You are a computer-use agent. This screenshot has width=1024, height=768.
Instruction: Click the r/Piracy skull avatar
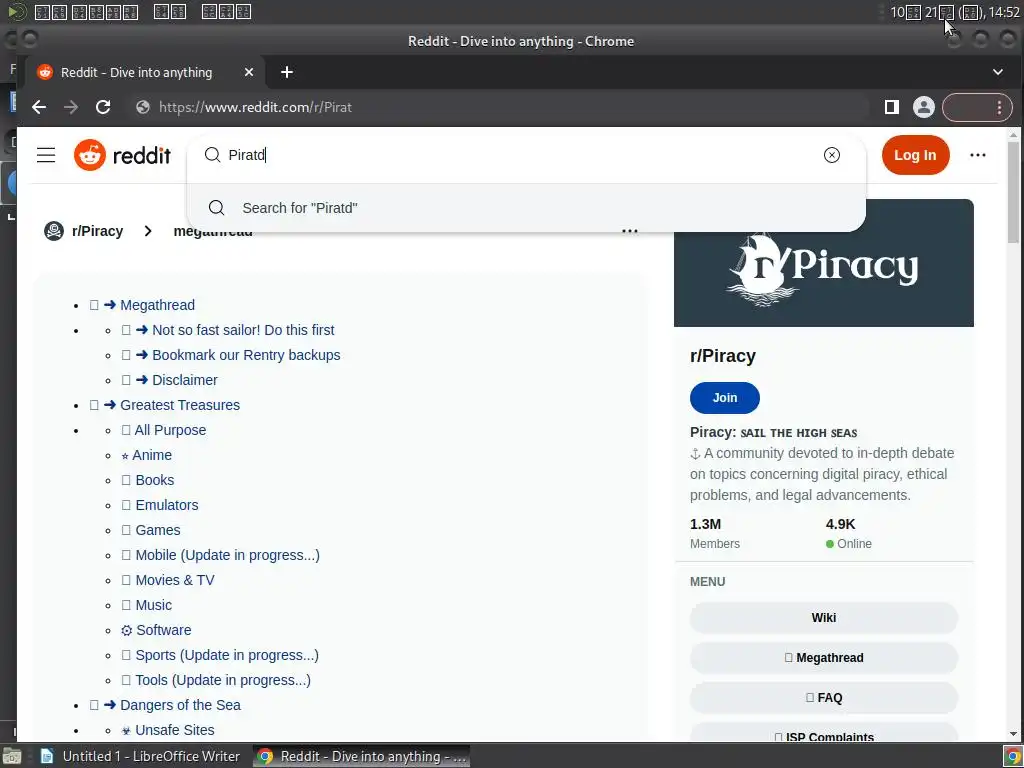point(54,231)
